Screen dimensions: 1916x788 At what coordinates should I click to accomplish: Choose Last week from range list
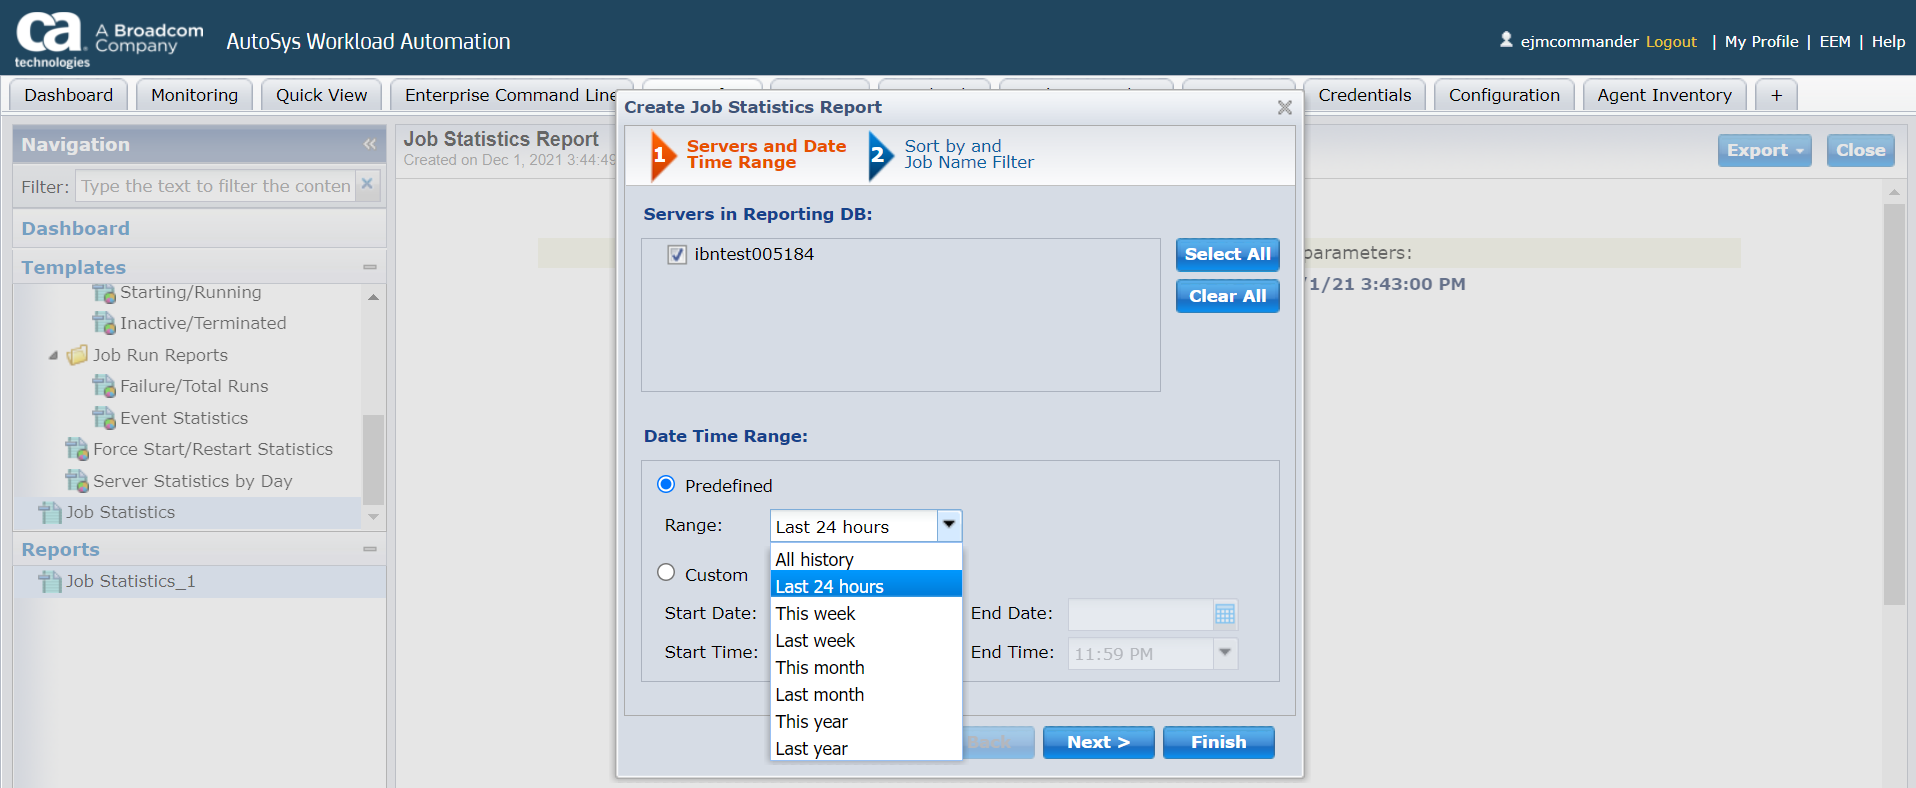tap(866, 640)
